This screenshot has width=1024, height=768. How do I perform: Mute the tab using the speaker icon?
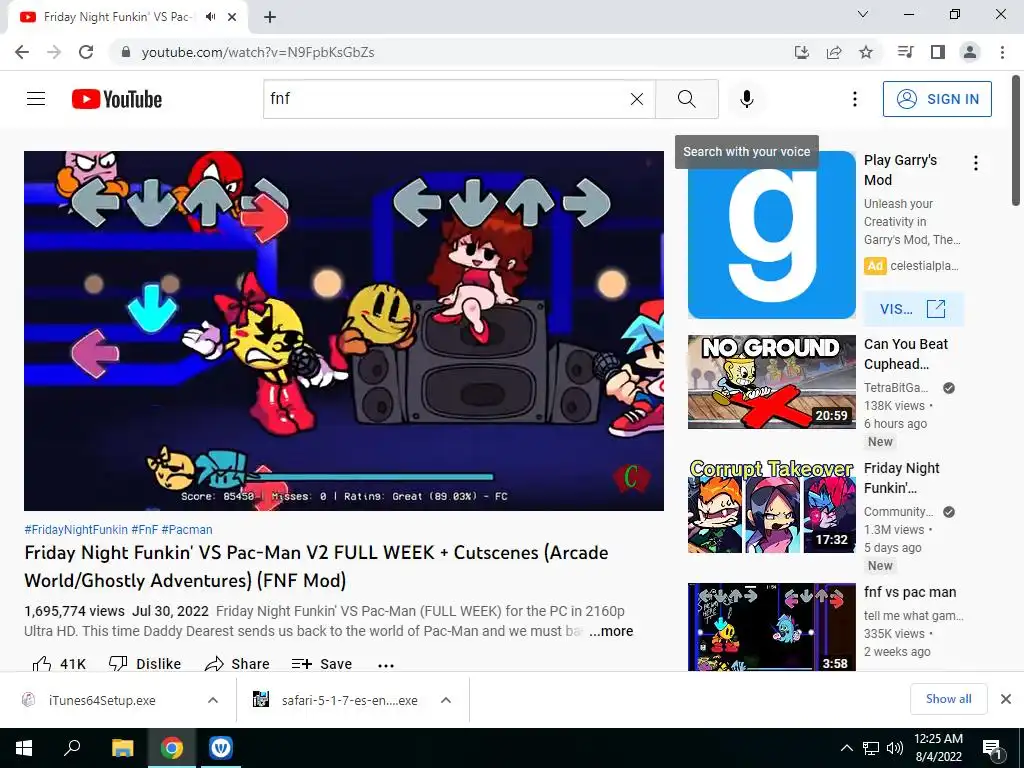pos(210,17)
